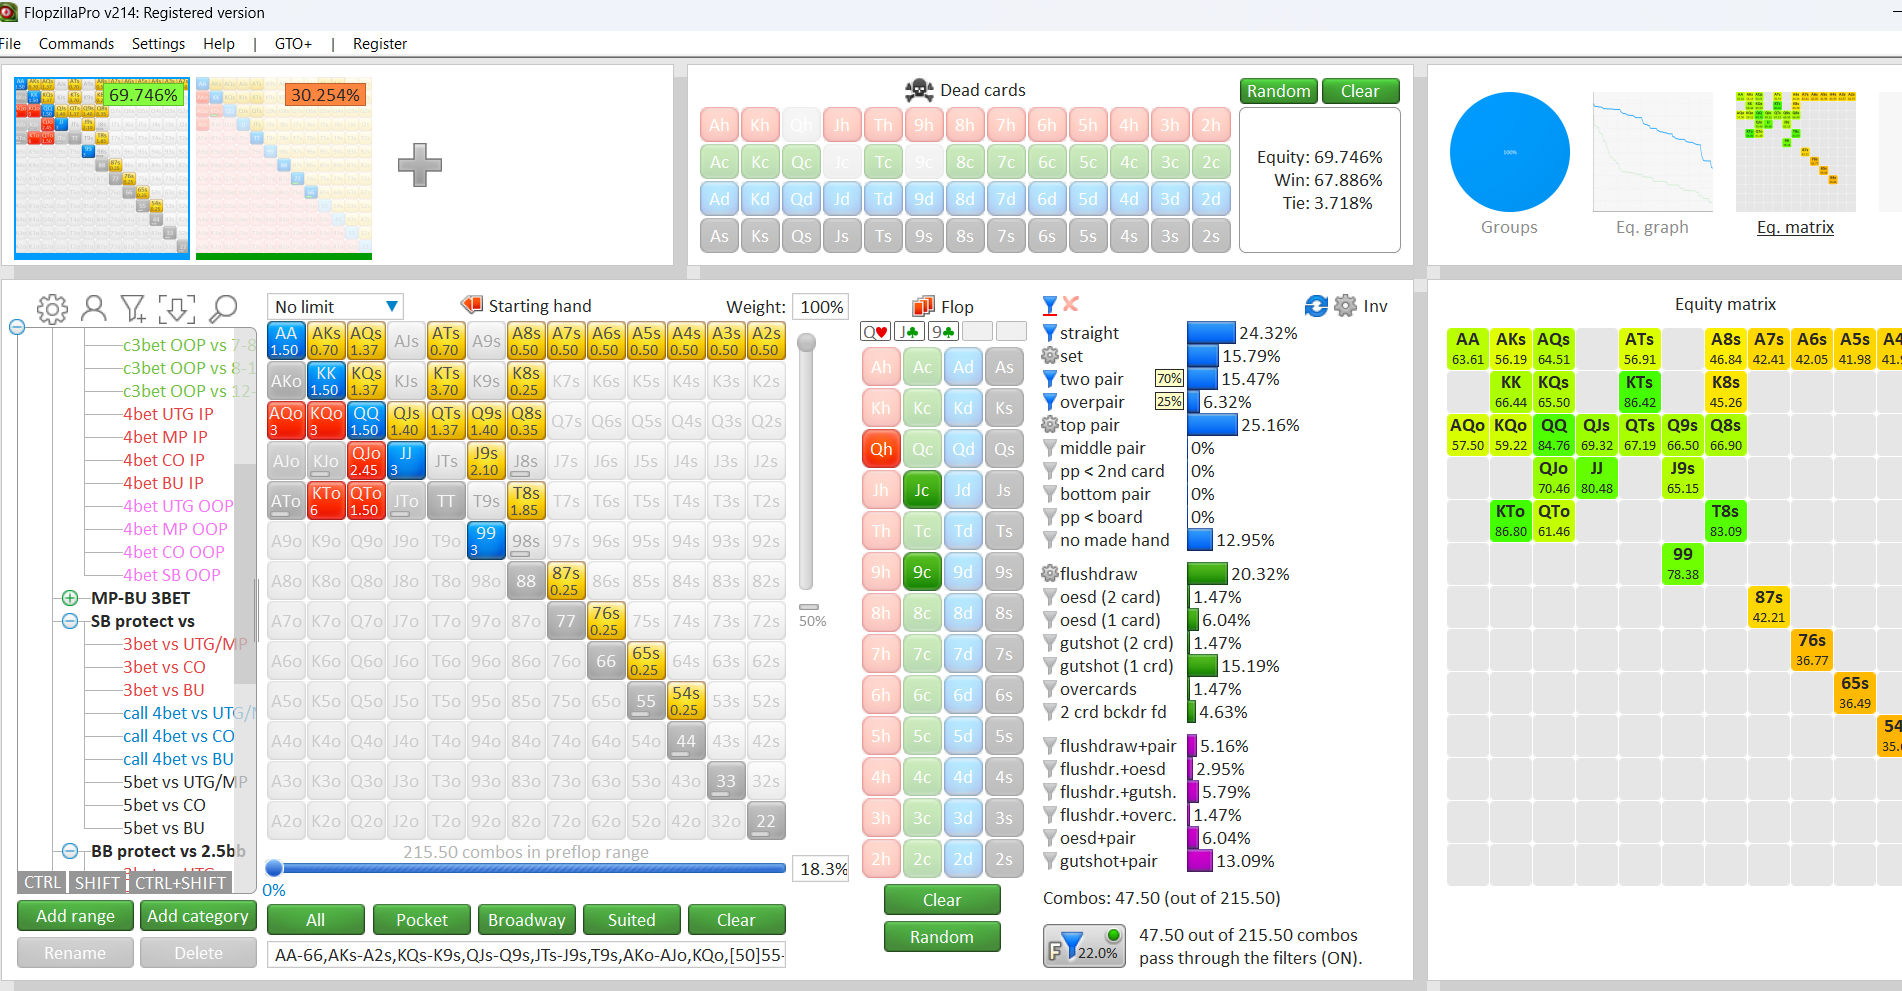This screenshot has height=991, width=1902.
Task: Open the Groups pie chart view
Action: pos(1509,152)
